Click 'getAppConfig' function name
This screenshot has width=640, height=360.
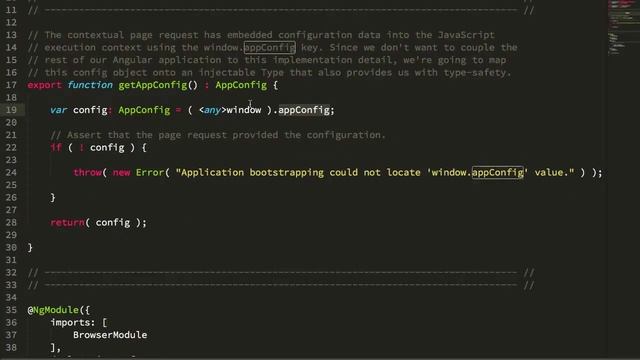tap(153, 85)
